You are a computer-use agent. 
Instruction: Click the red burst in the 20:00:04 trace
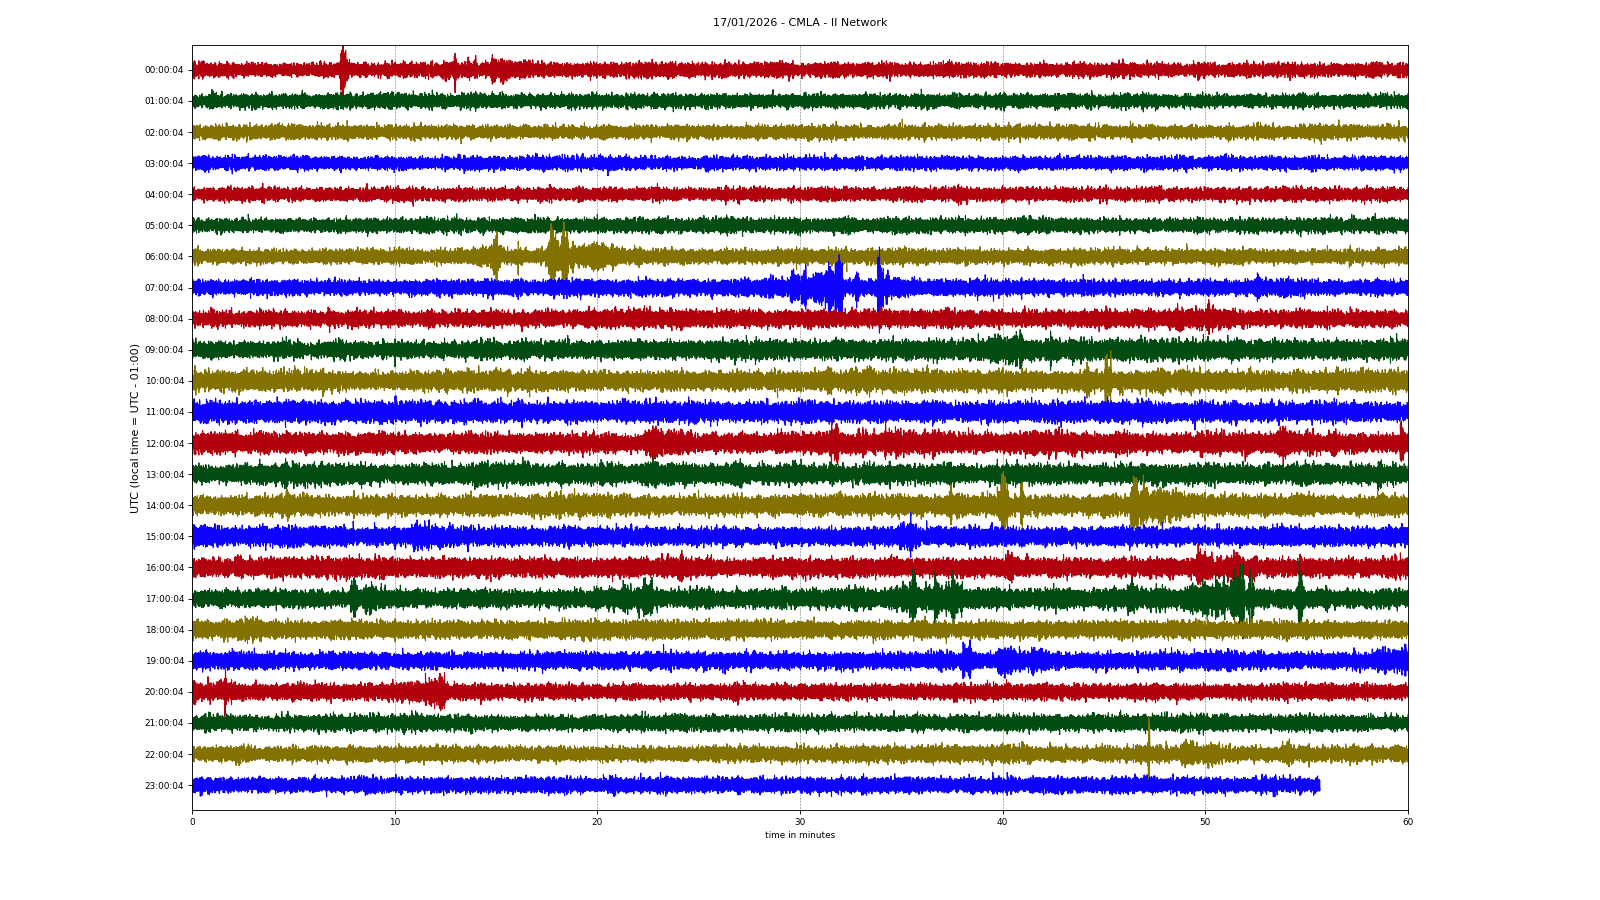[436, 691]
